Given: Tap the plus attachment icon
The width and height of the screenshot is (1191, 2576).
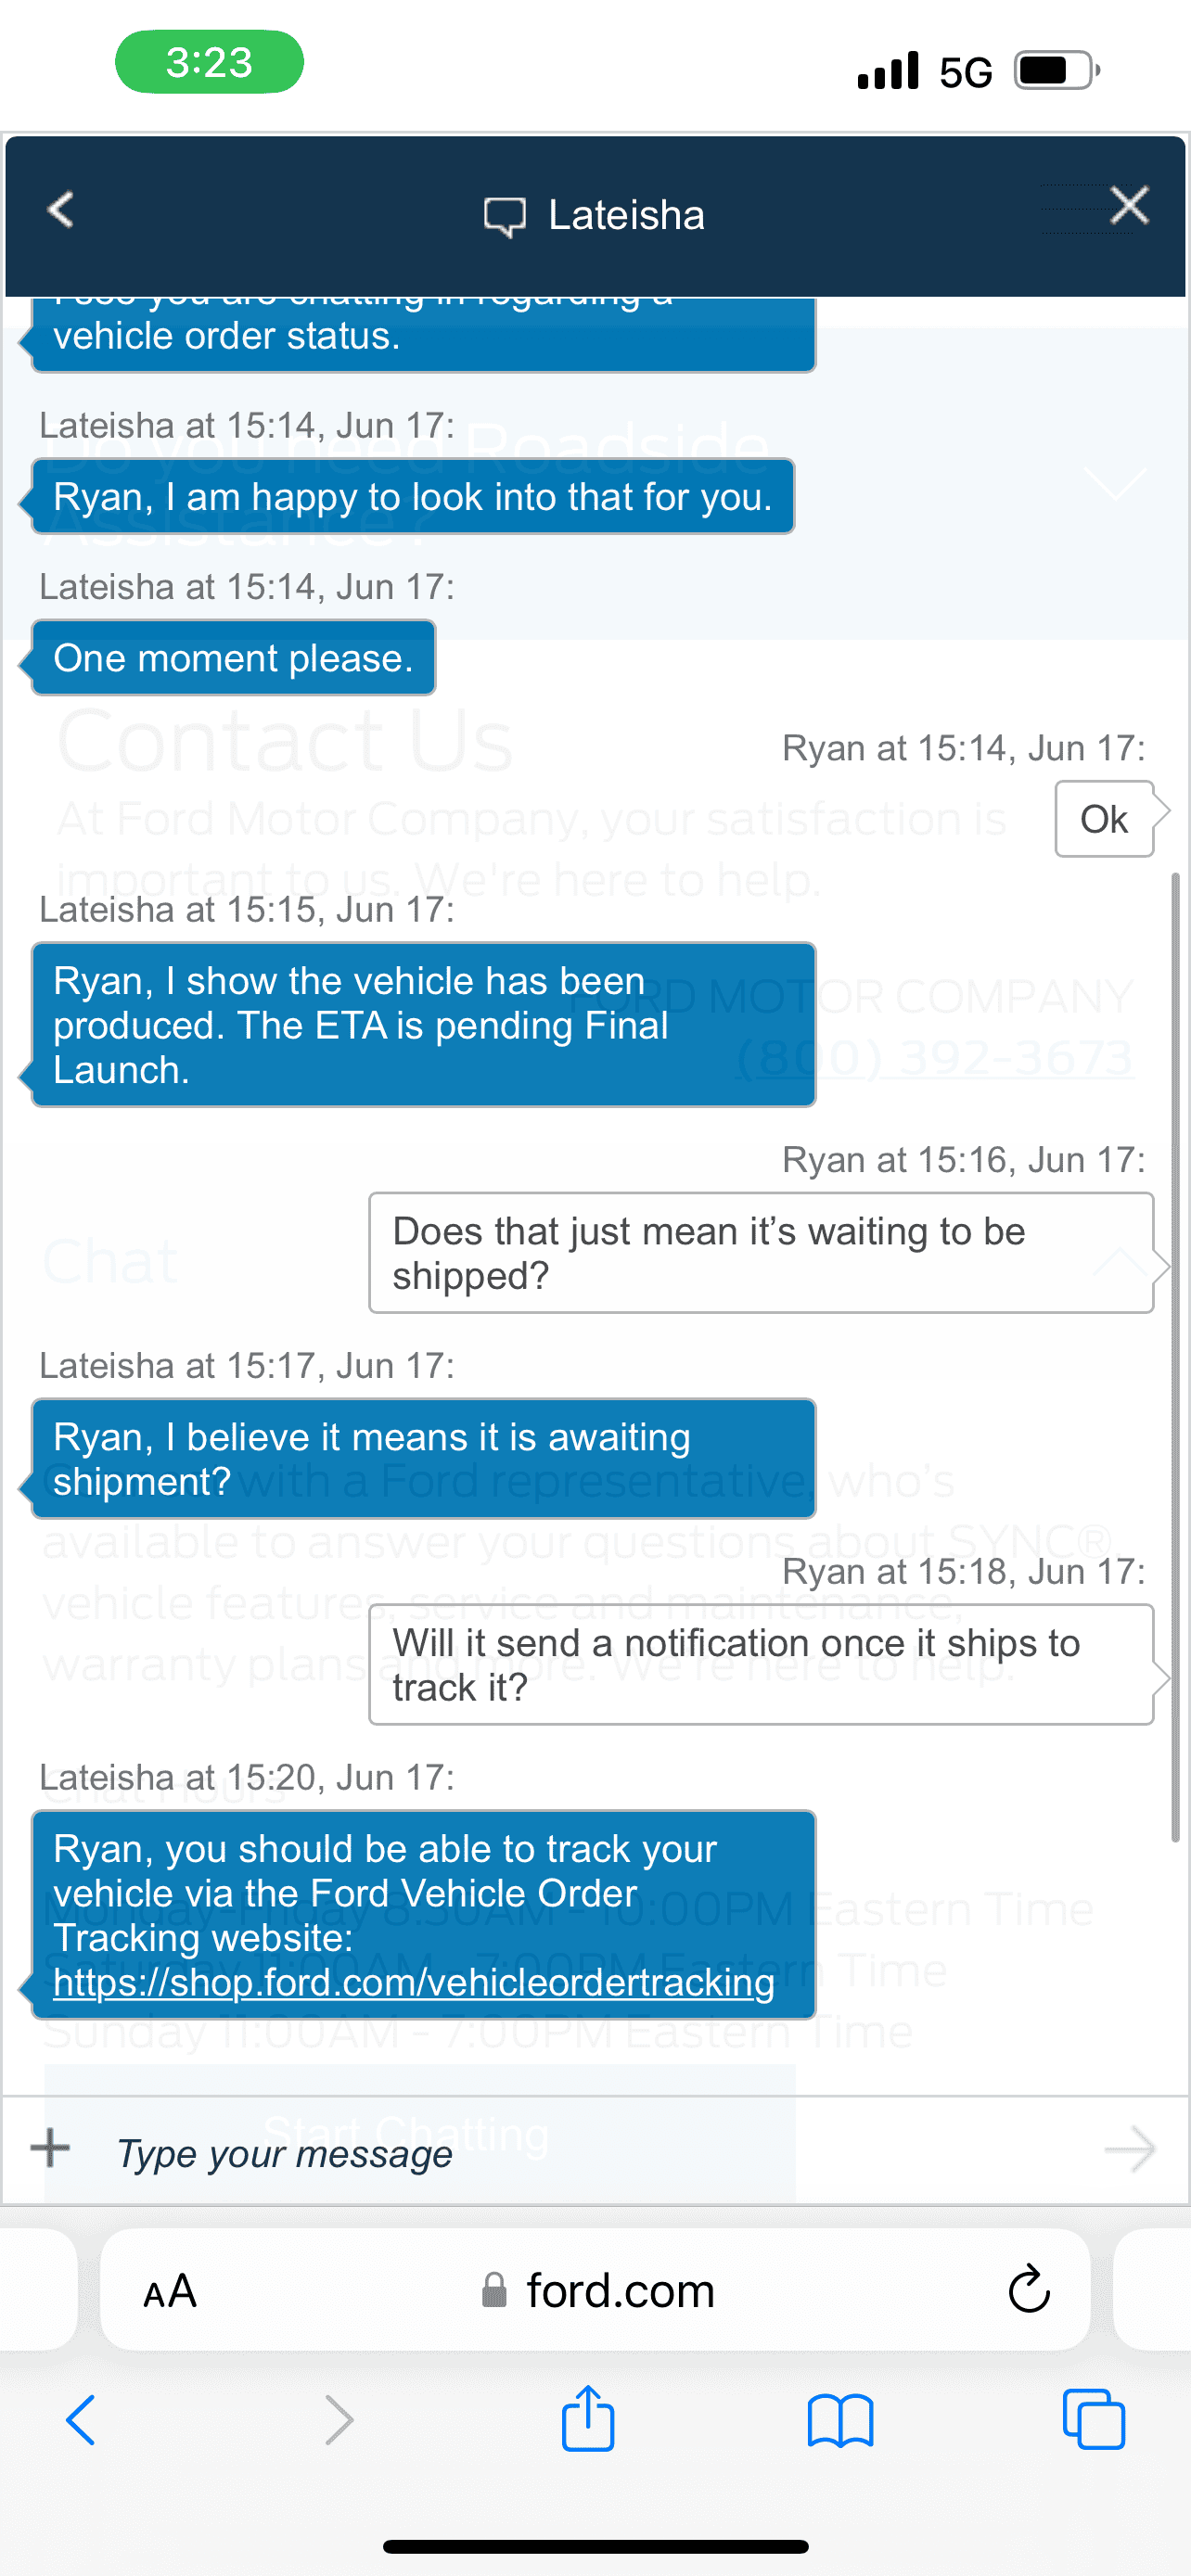Looking at the screenshot, I should (x=50, y=2147).
